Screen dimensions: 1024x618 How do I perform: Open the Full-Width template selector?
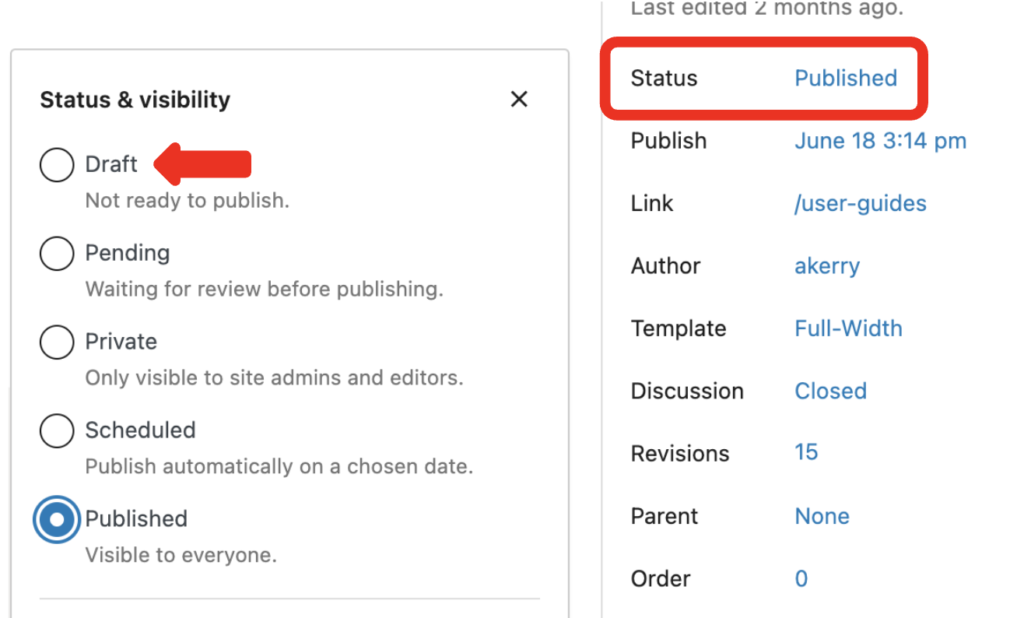pos(848,329)
